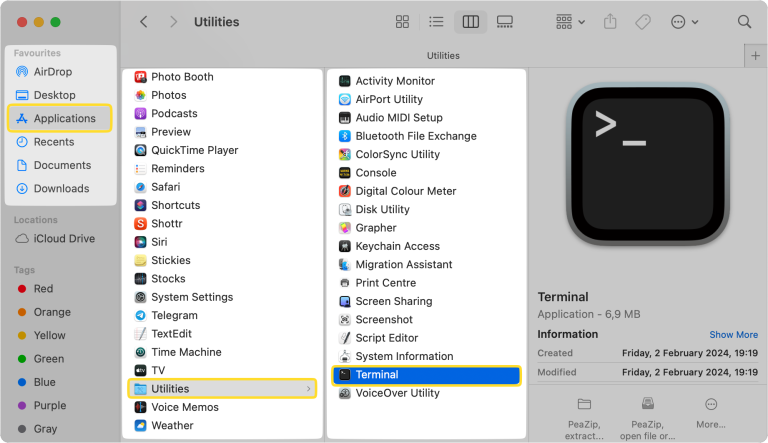768x443 pixels.
Task: Select the Utilities tab in the tab bar
Action: click(443, 56)
